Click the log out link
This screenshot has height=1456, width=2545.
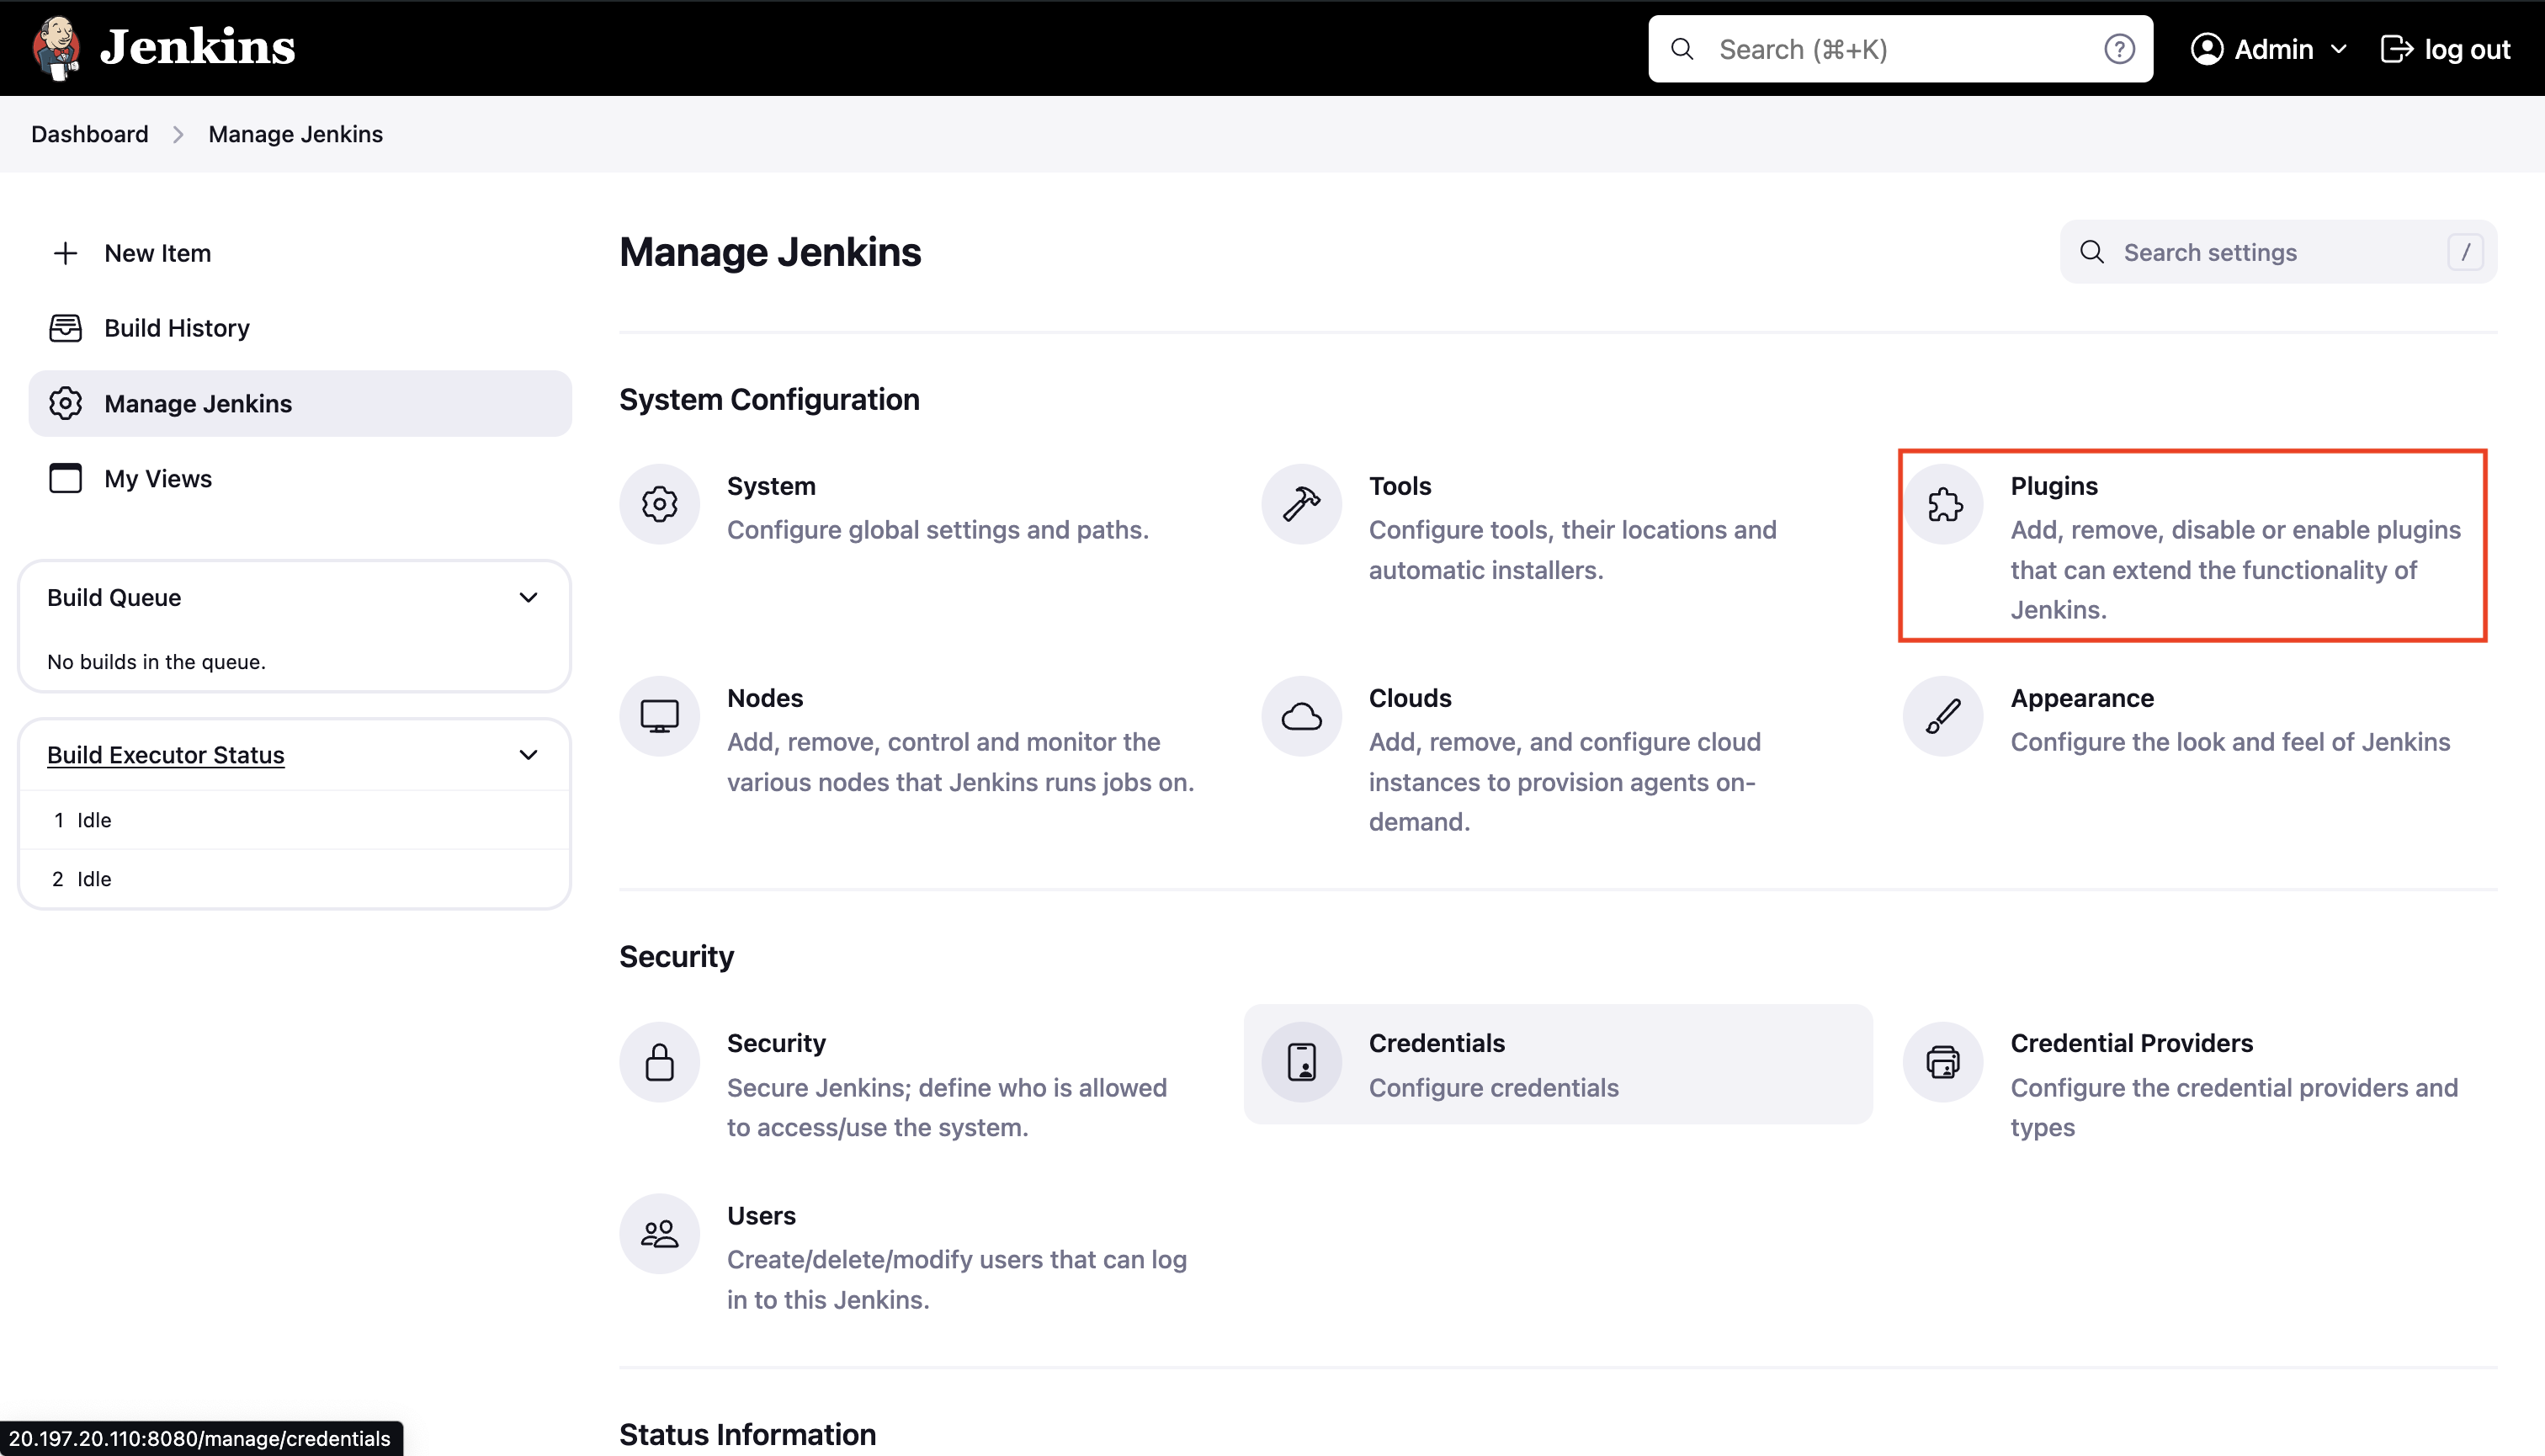pyautogui.click(x=2445, y=49)
